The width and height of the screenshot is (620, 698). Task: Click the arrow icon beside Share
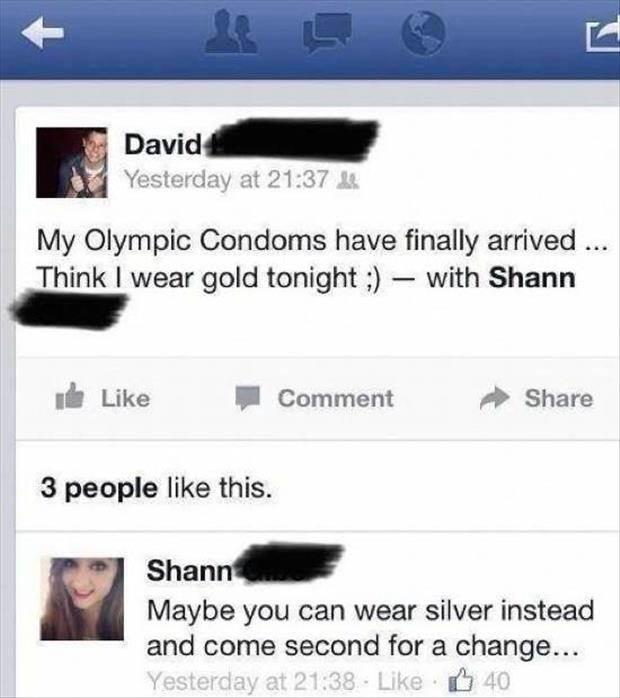(494, 398)
